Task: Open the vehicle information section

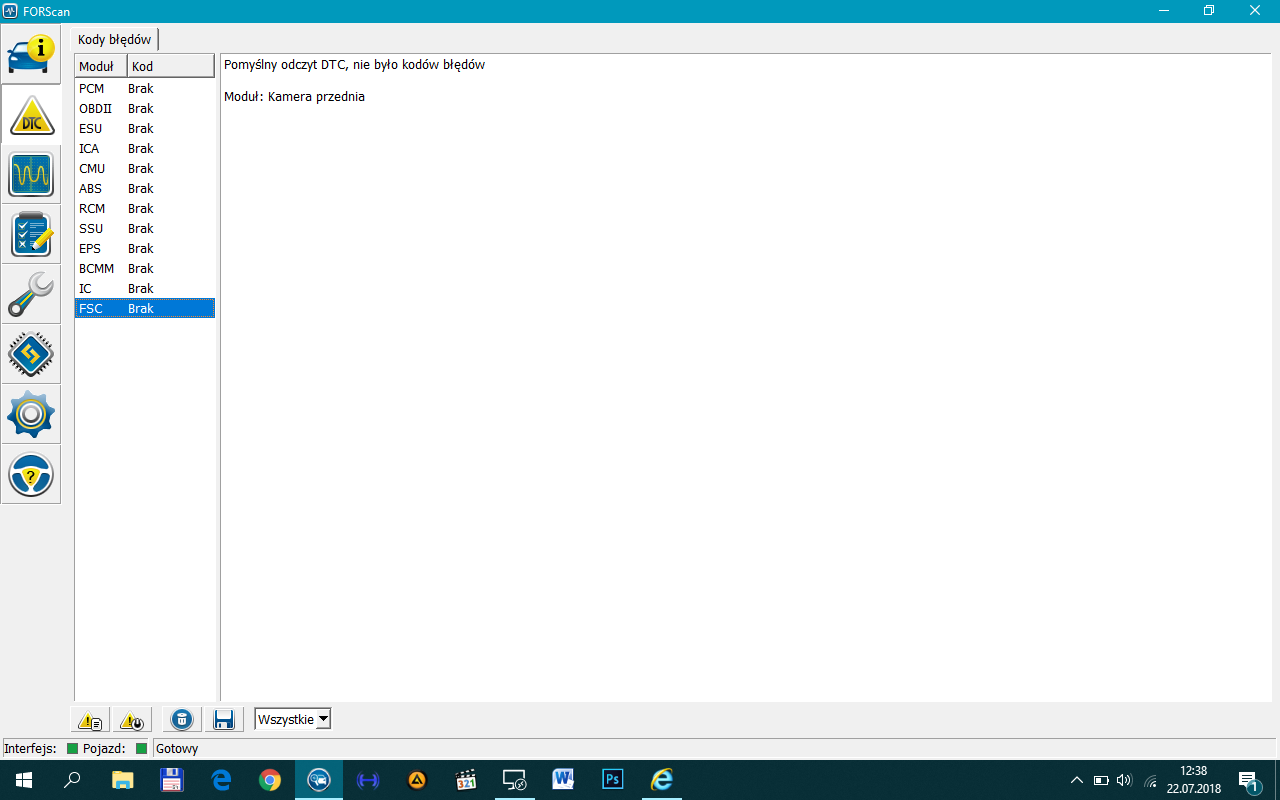Action: (x=31, y=54)
